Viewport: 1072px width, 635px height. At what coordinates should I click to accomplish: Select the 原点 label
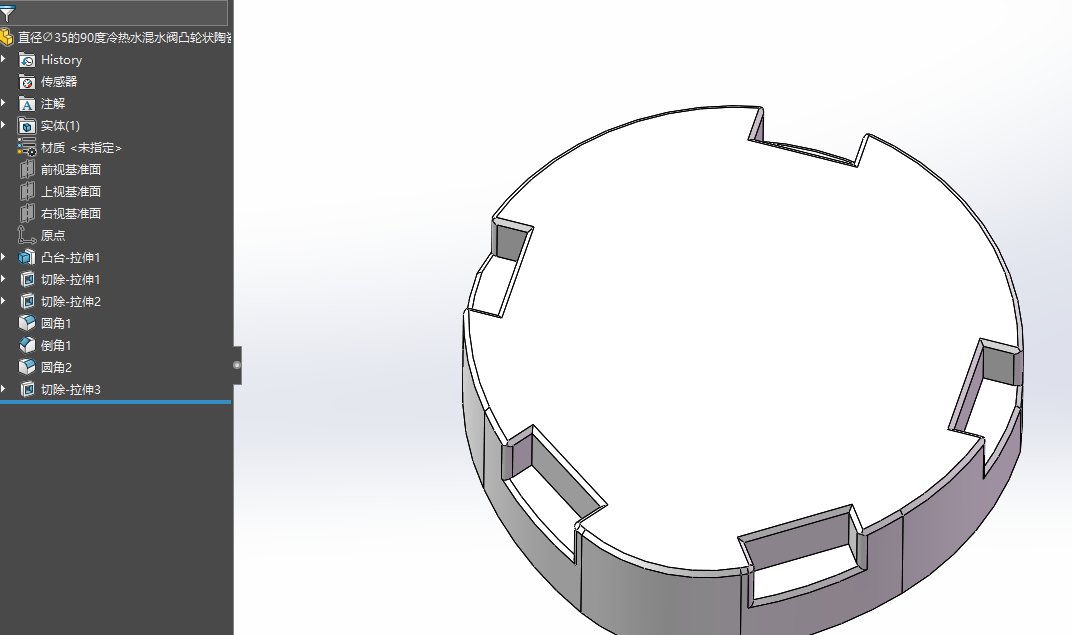(x=53, y=235)
